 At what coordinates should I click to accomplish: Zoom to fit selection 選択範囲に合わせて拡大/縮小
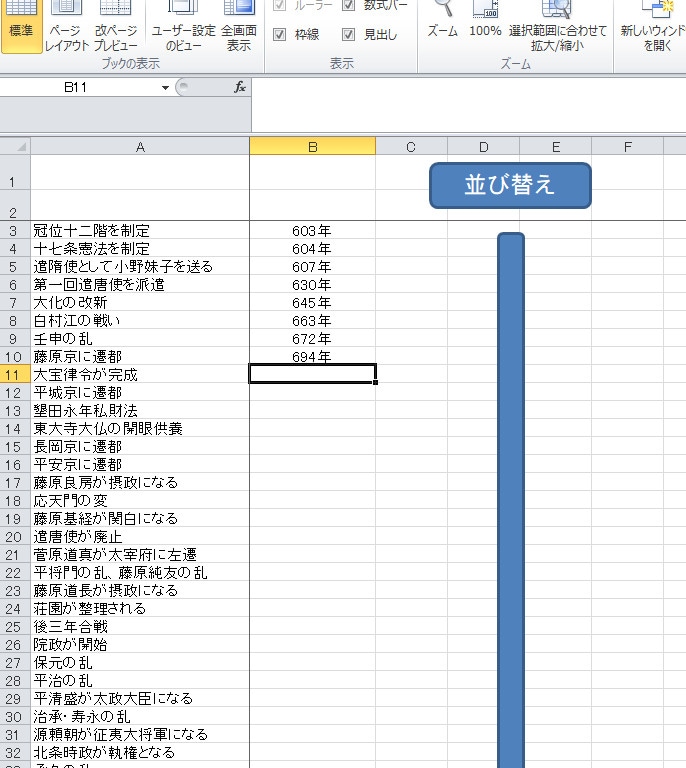tap(557, 25)
